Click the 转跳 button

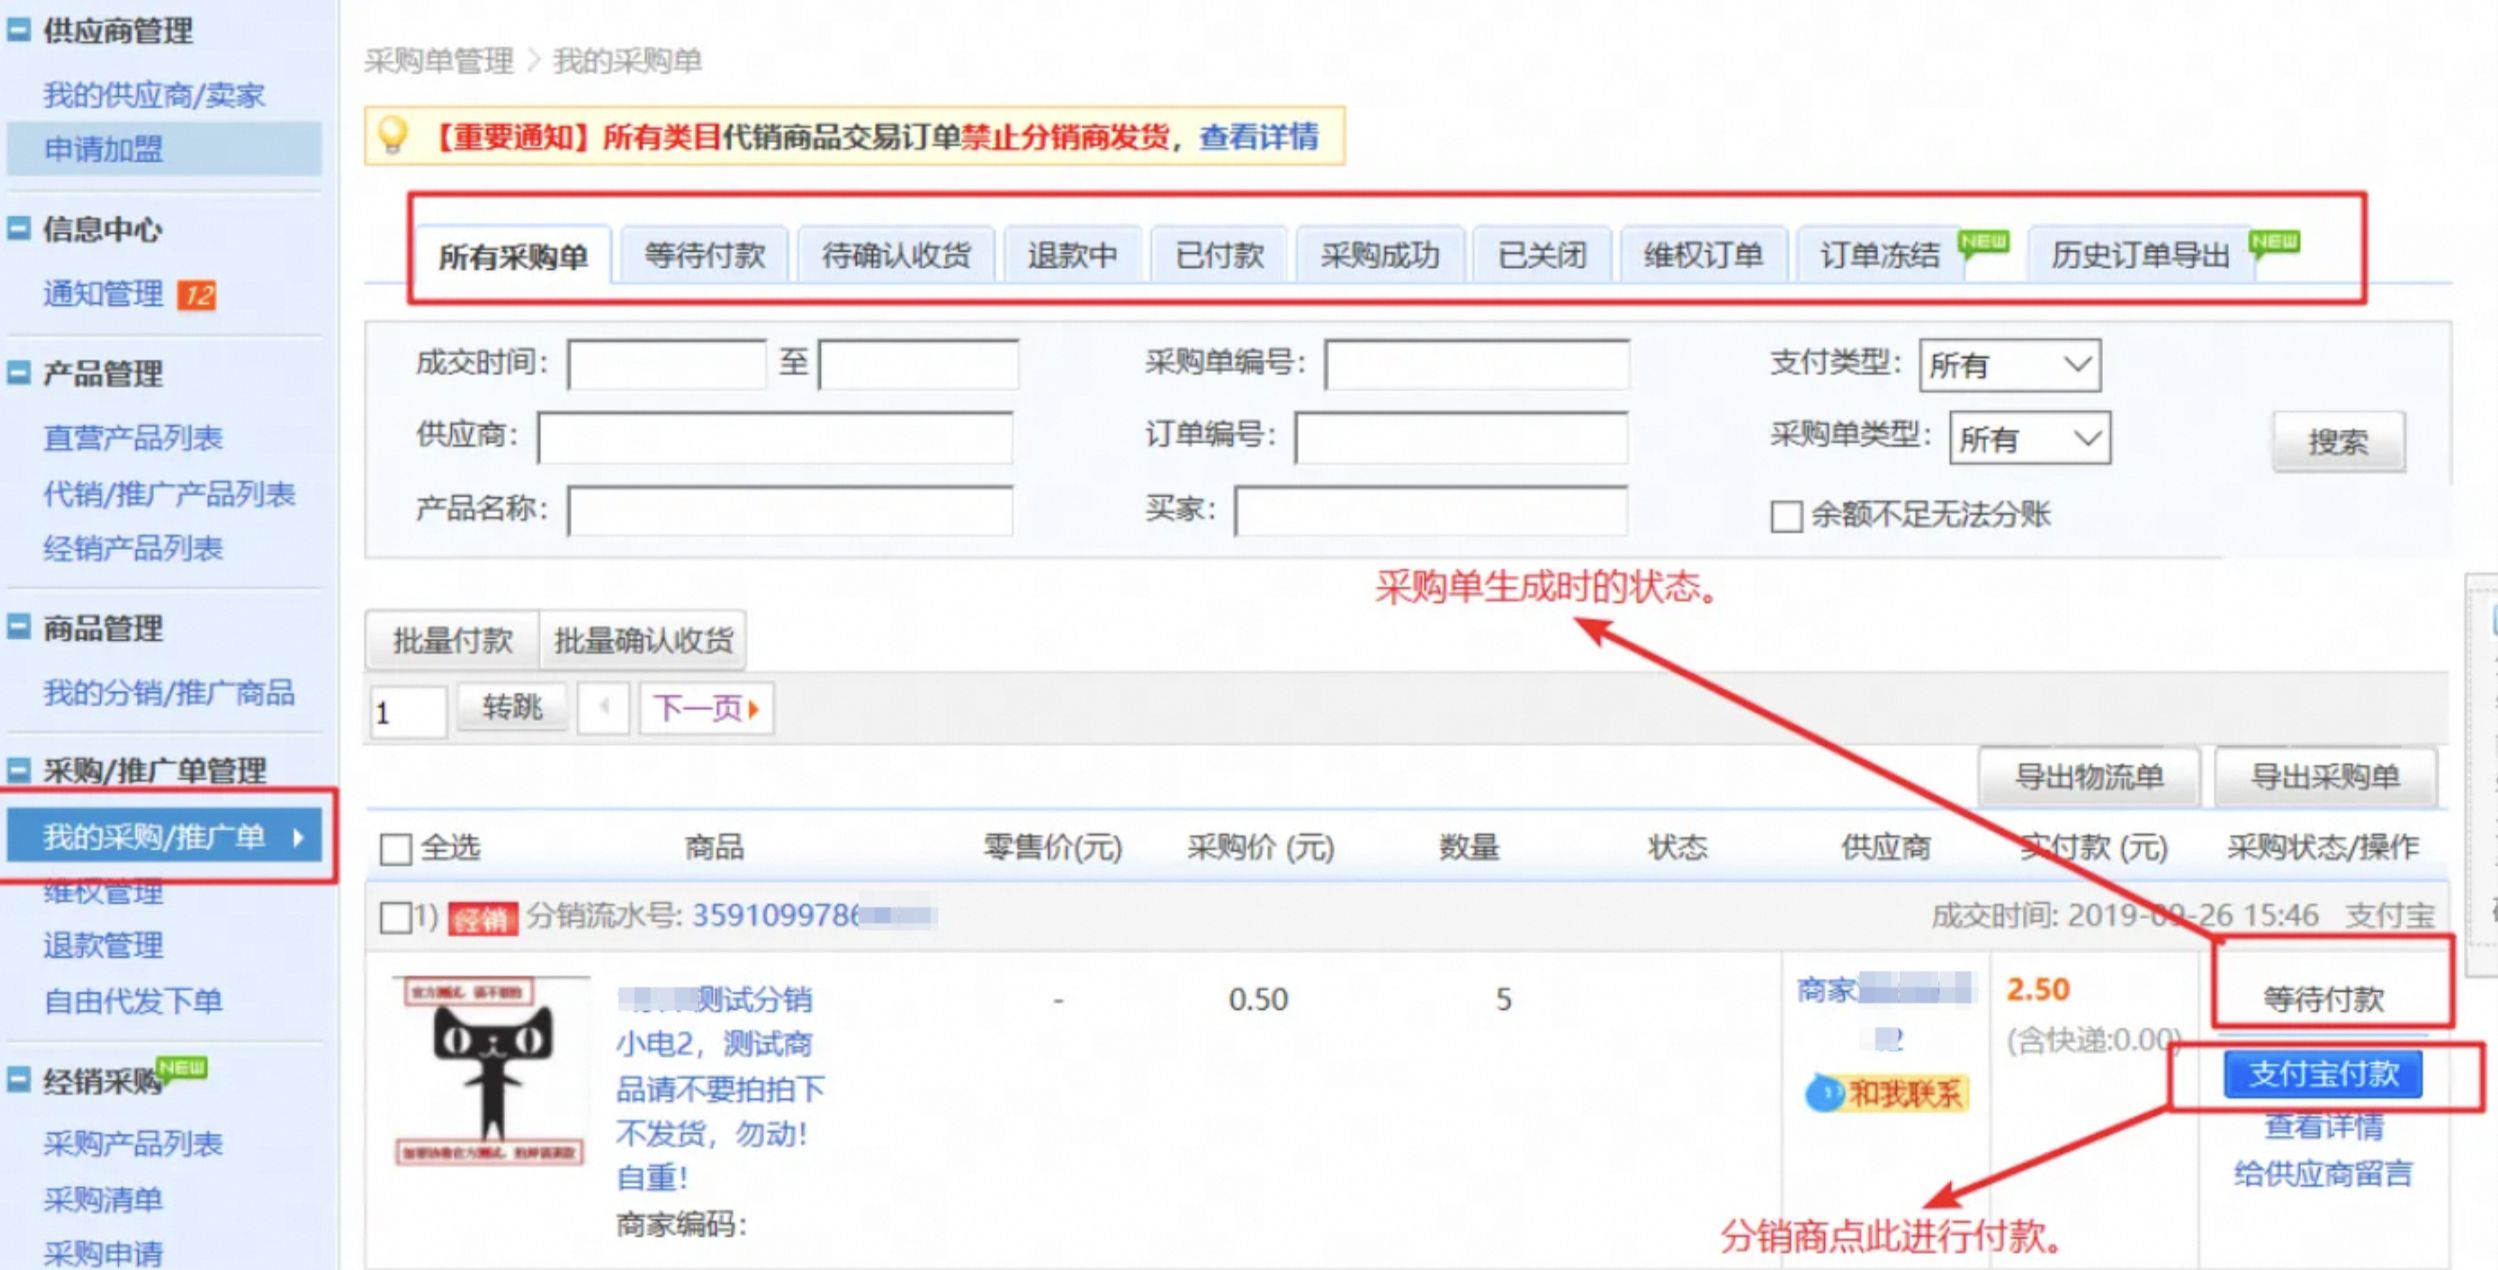click(x=512, y=707)
